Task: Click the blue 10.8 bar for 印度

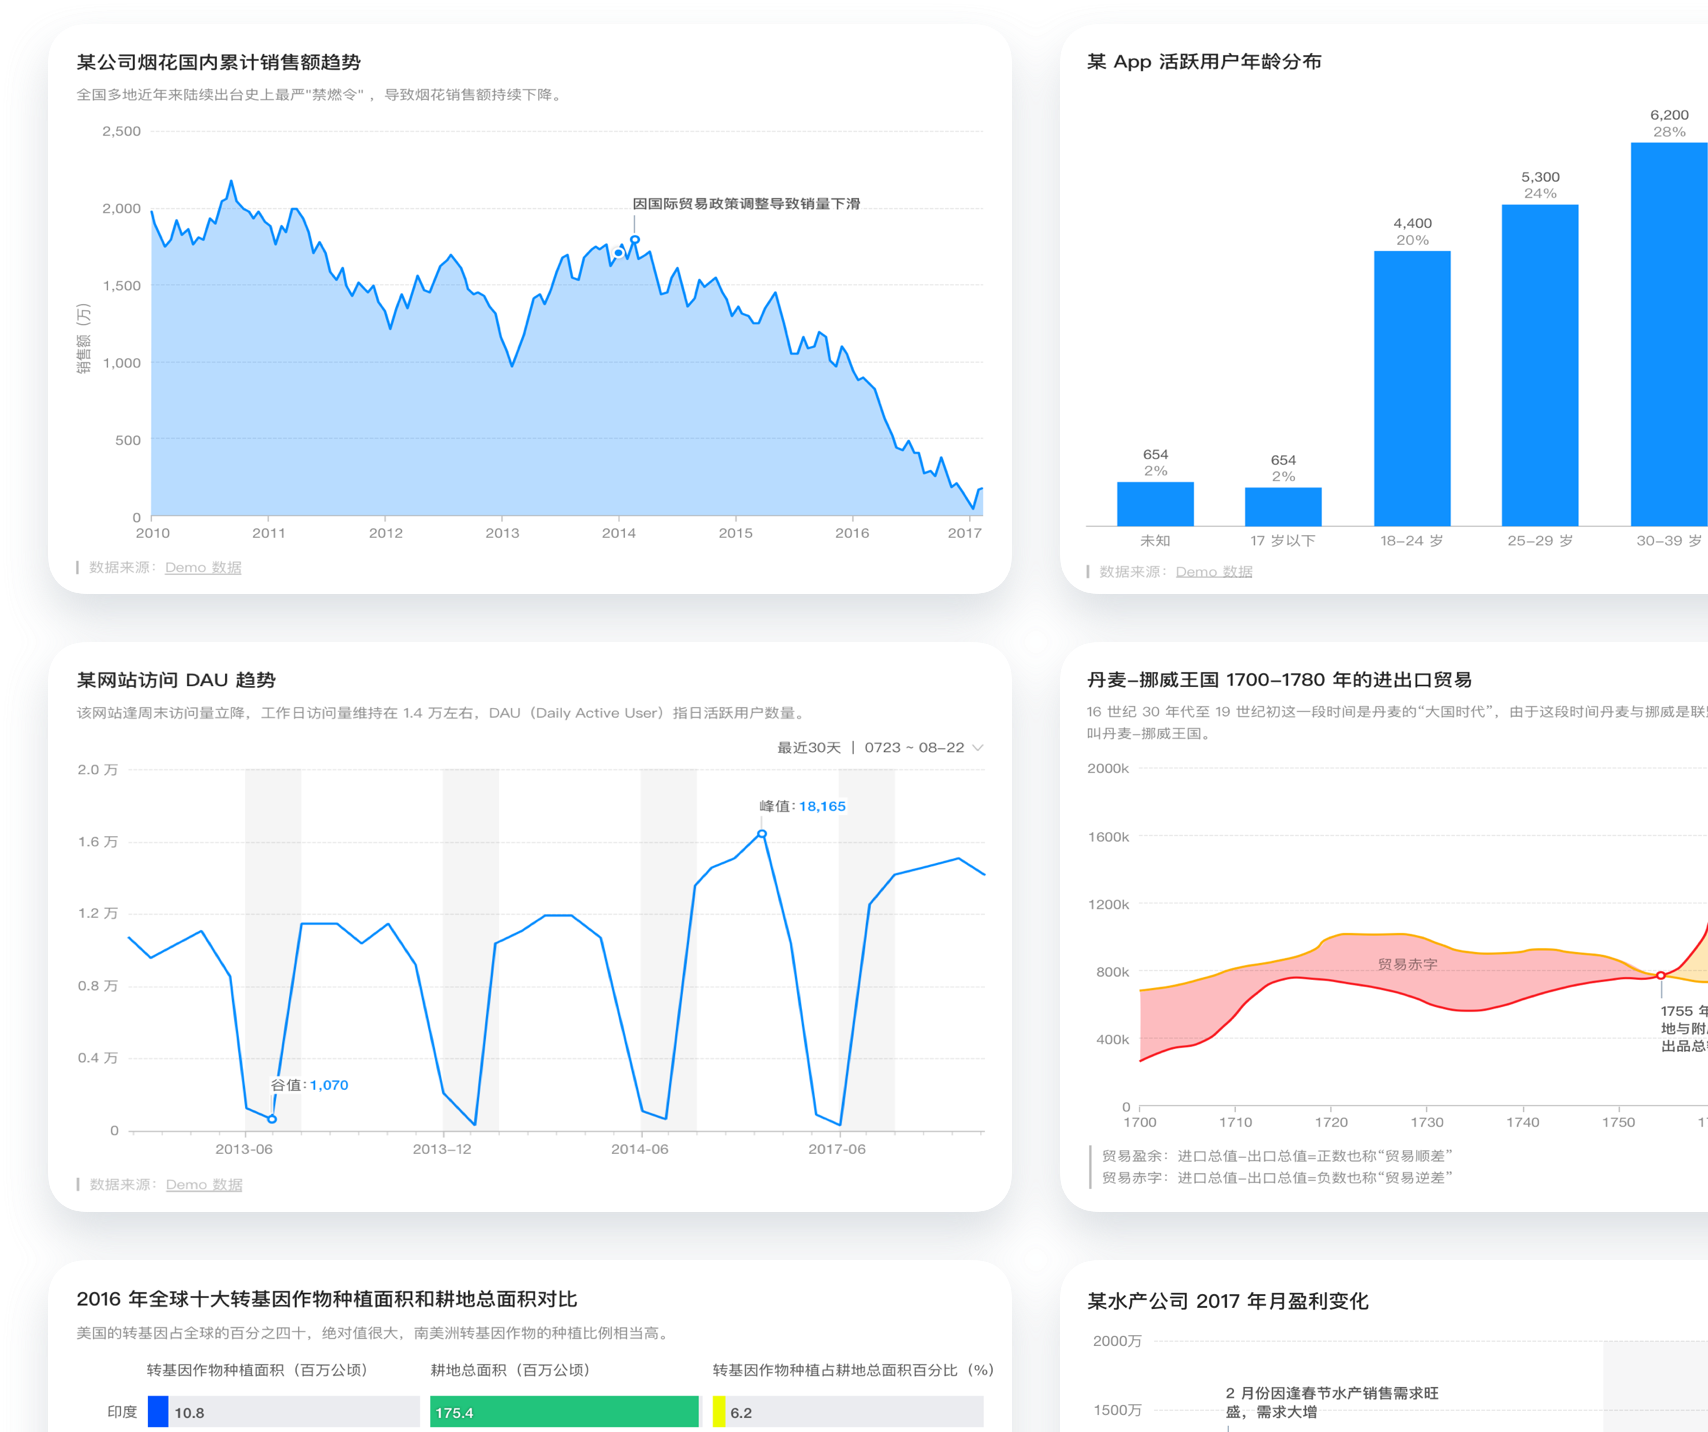Action: 158,1412
